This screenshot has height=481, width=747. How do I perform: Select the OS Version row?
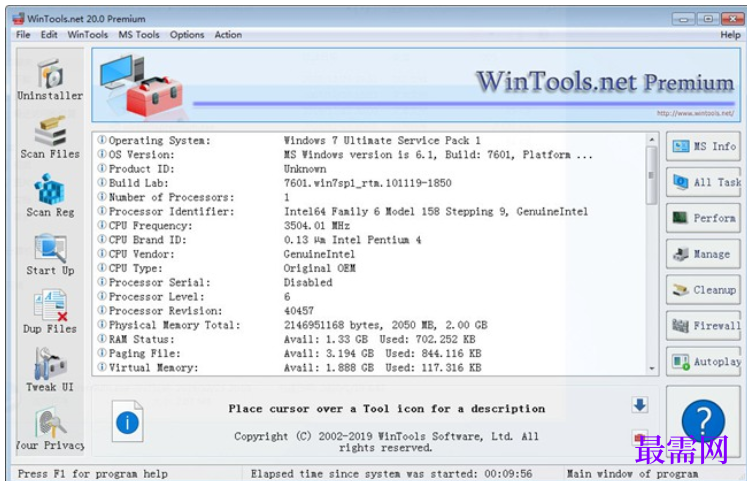pos(369,155)
